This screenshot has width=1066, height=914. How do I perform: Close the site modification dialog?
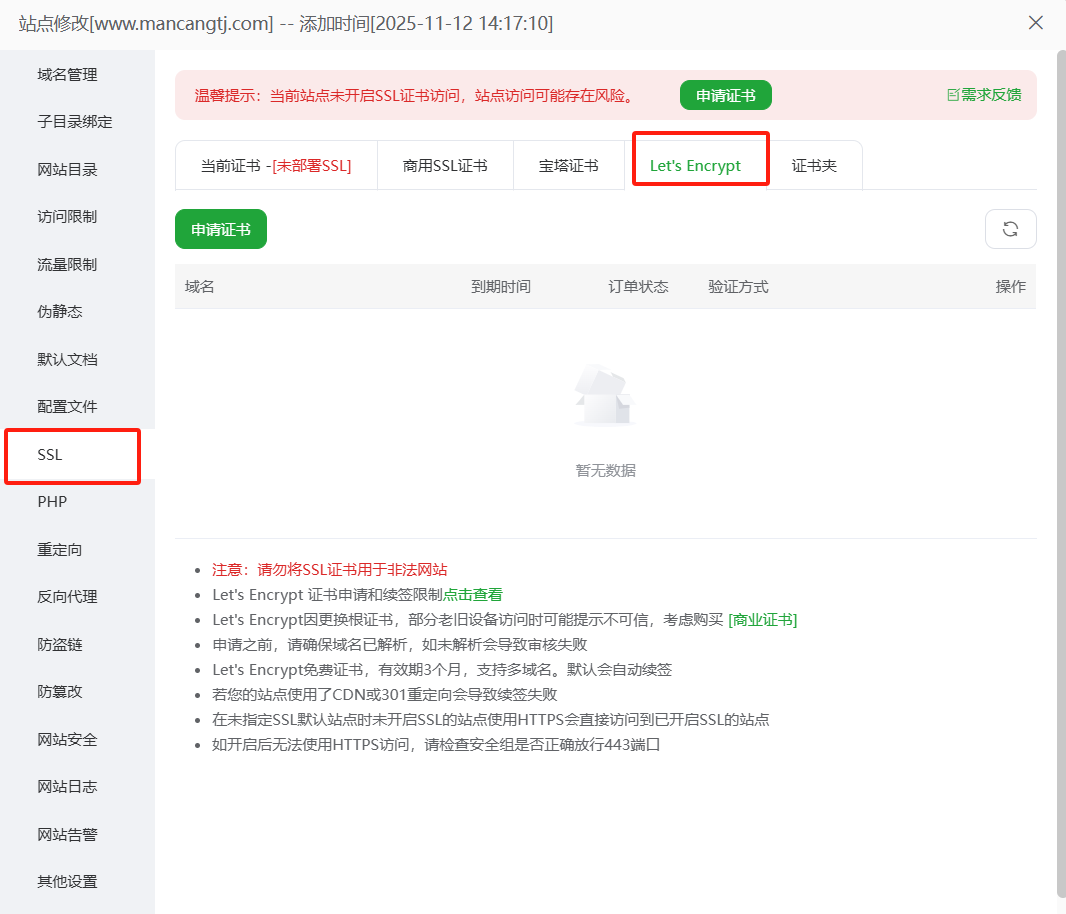(1036, 23)
